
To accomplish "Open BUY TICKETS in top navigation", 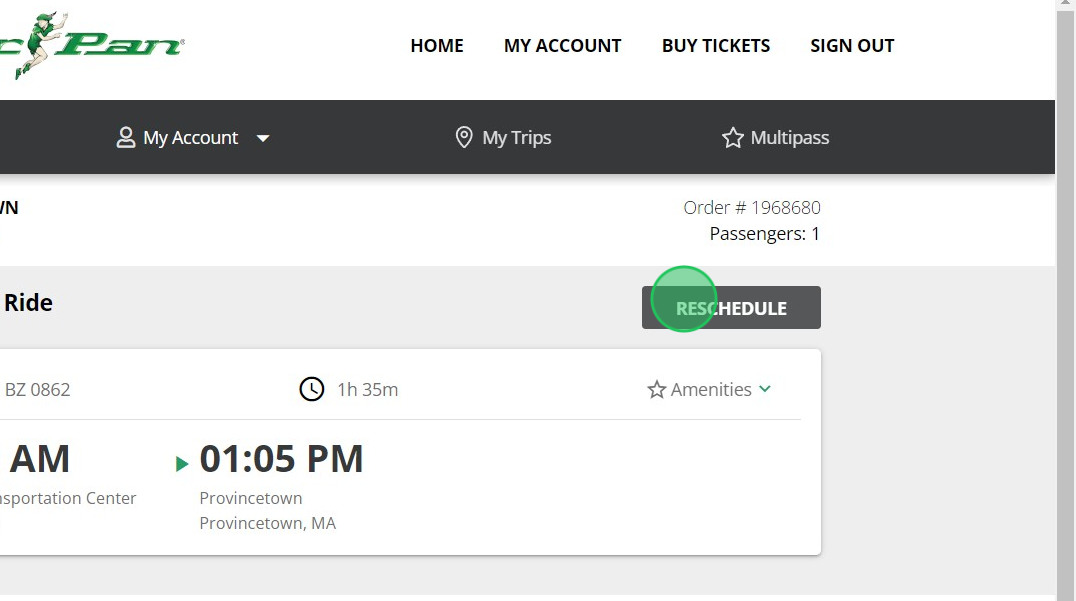I will pyautogui.click(x=716, y=45).
